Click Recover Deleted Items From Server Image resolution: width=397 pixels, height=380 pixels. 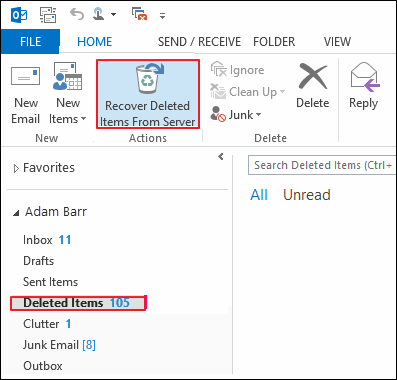tap(148, 94)
